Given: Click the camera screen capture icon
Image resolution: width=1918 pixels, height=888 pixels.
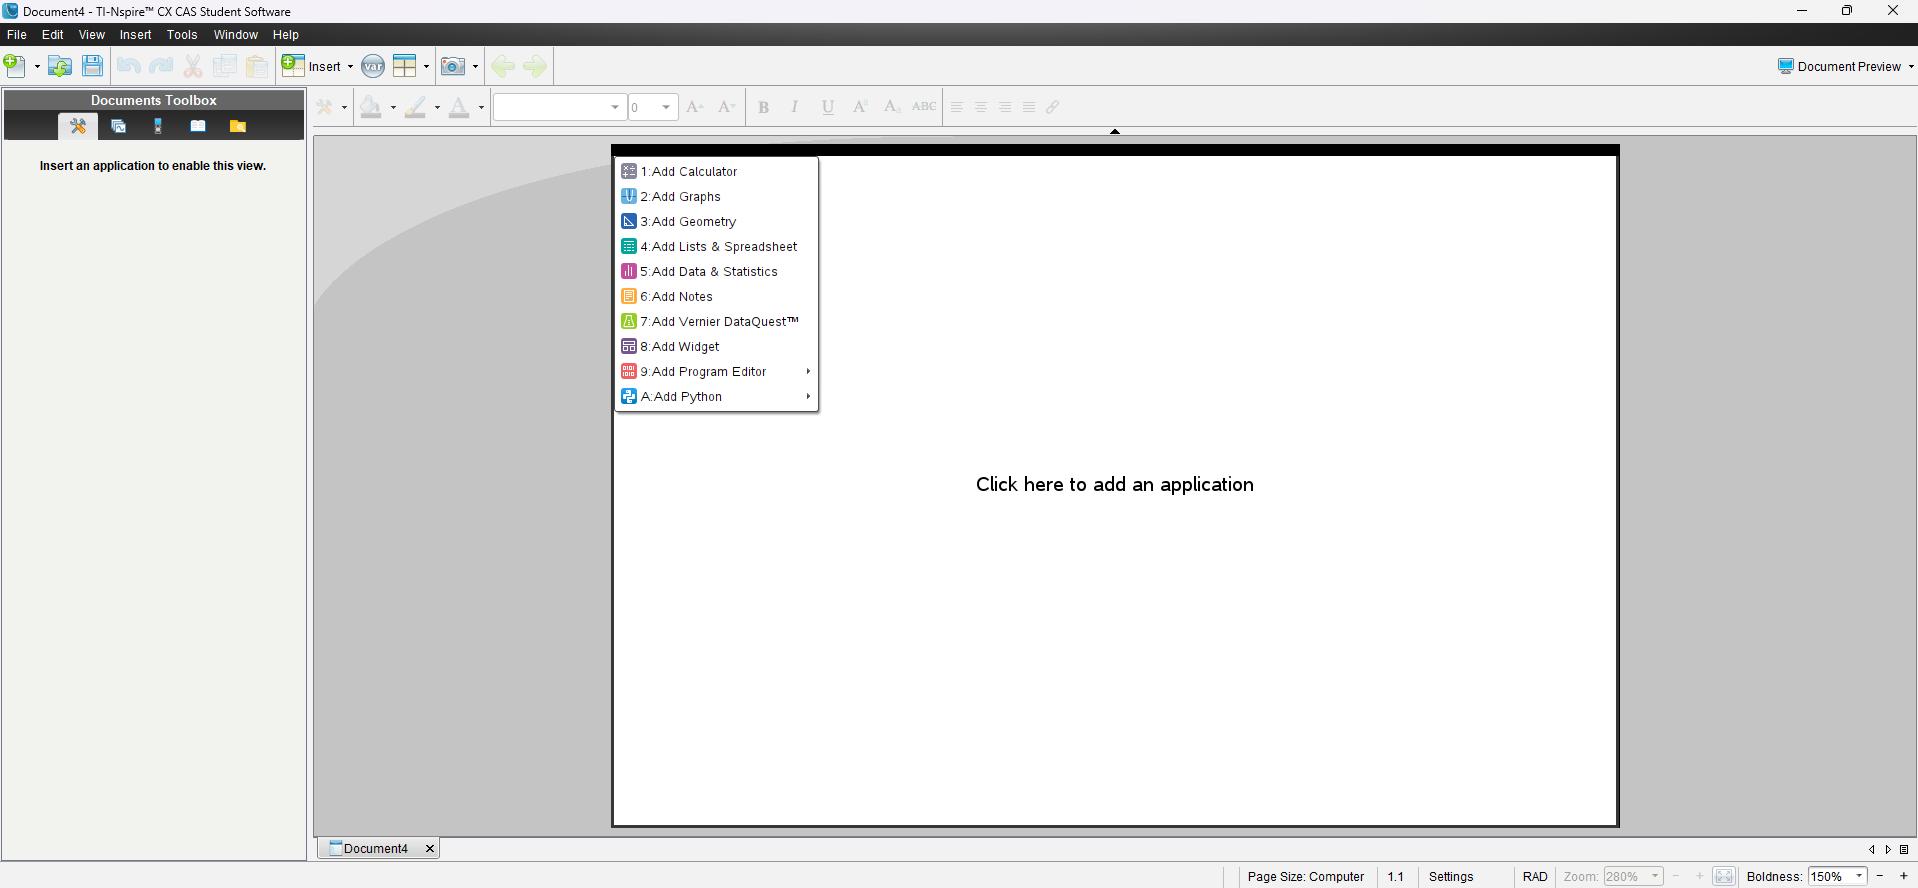Looking at the screenshot, I should click(x=453, y=67).
